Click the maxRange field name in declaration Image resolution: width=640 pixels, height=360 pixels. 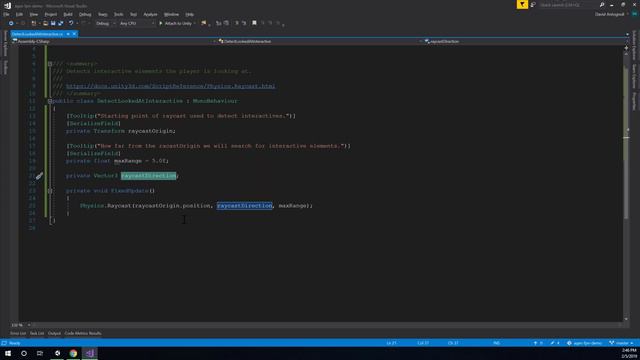128,161
